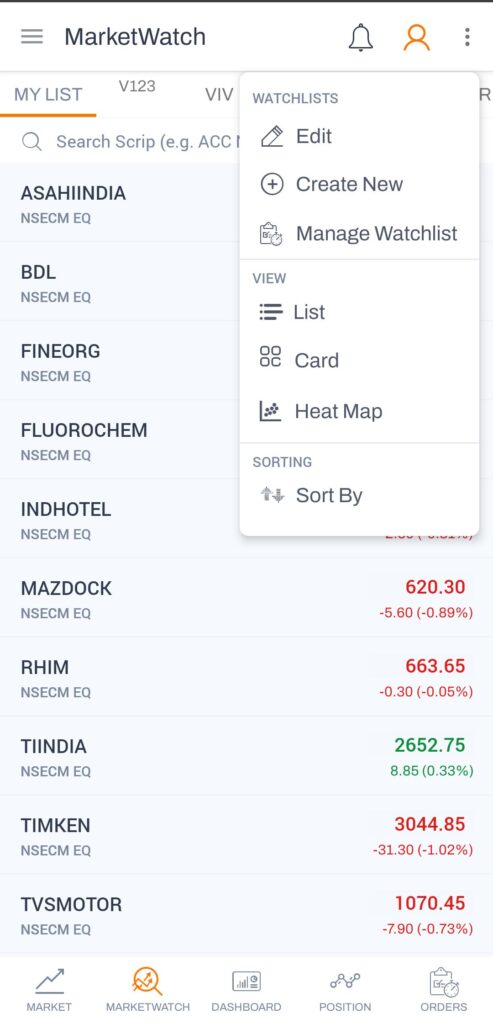This screenshot has width=493, height=1024.
Task: Tap the Market chart icon
Action: (50, 981)
